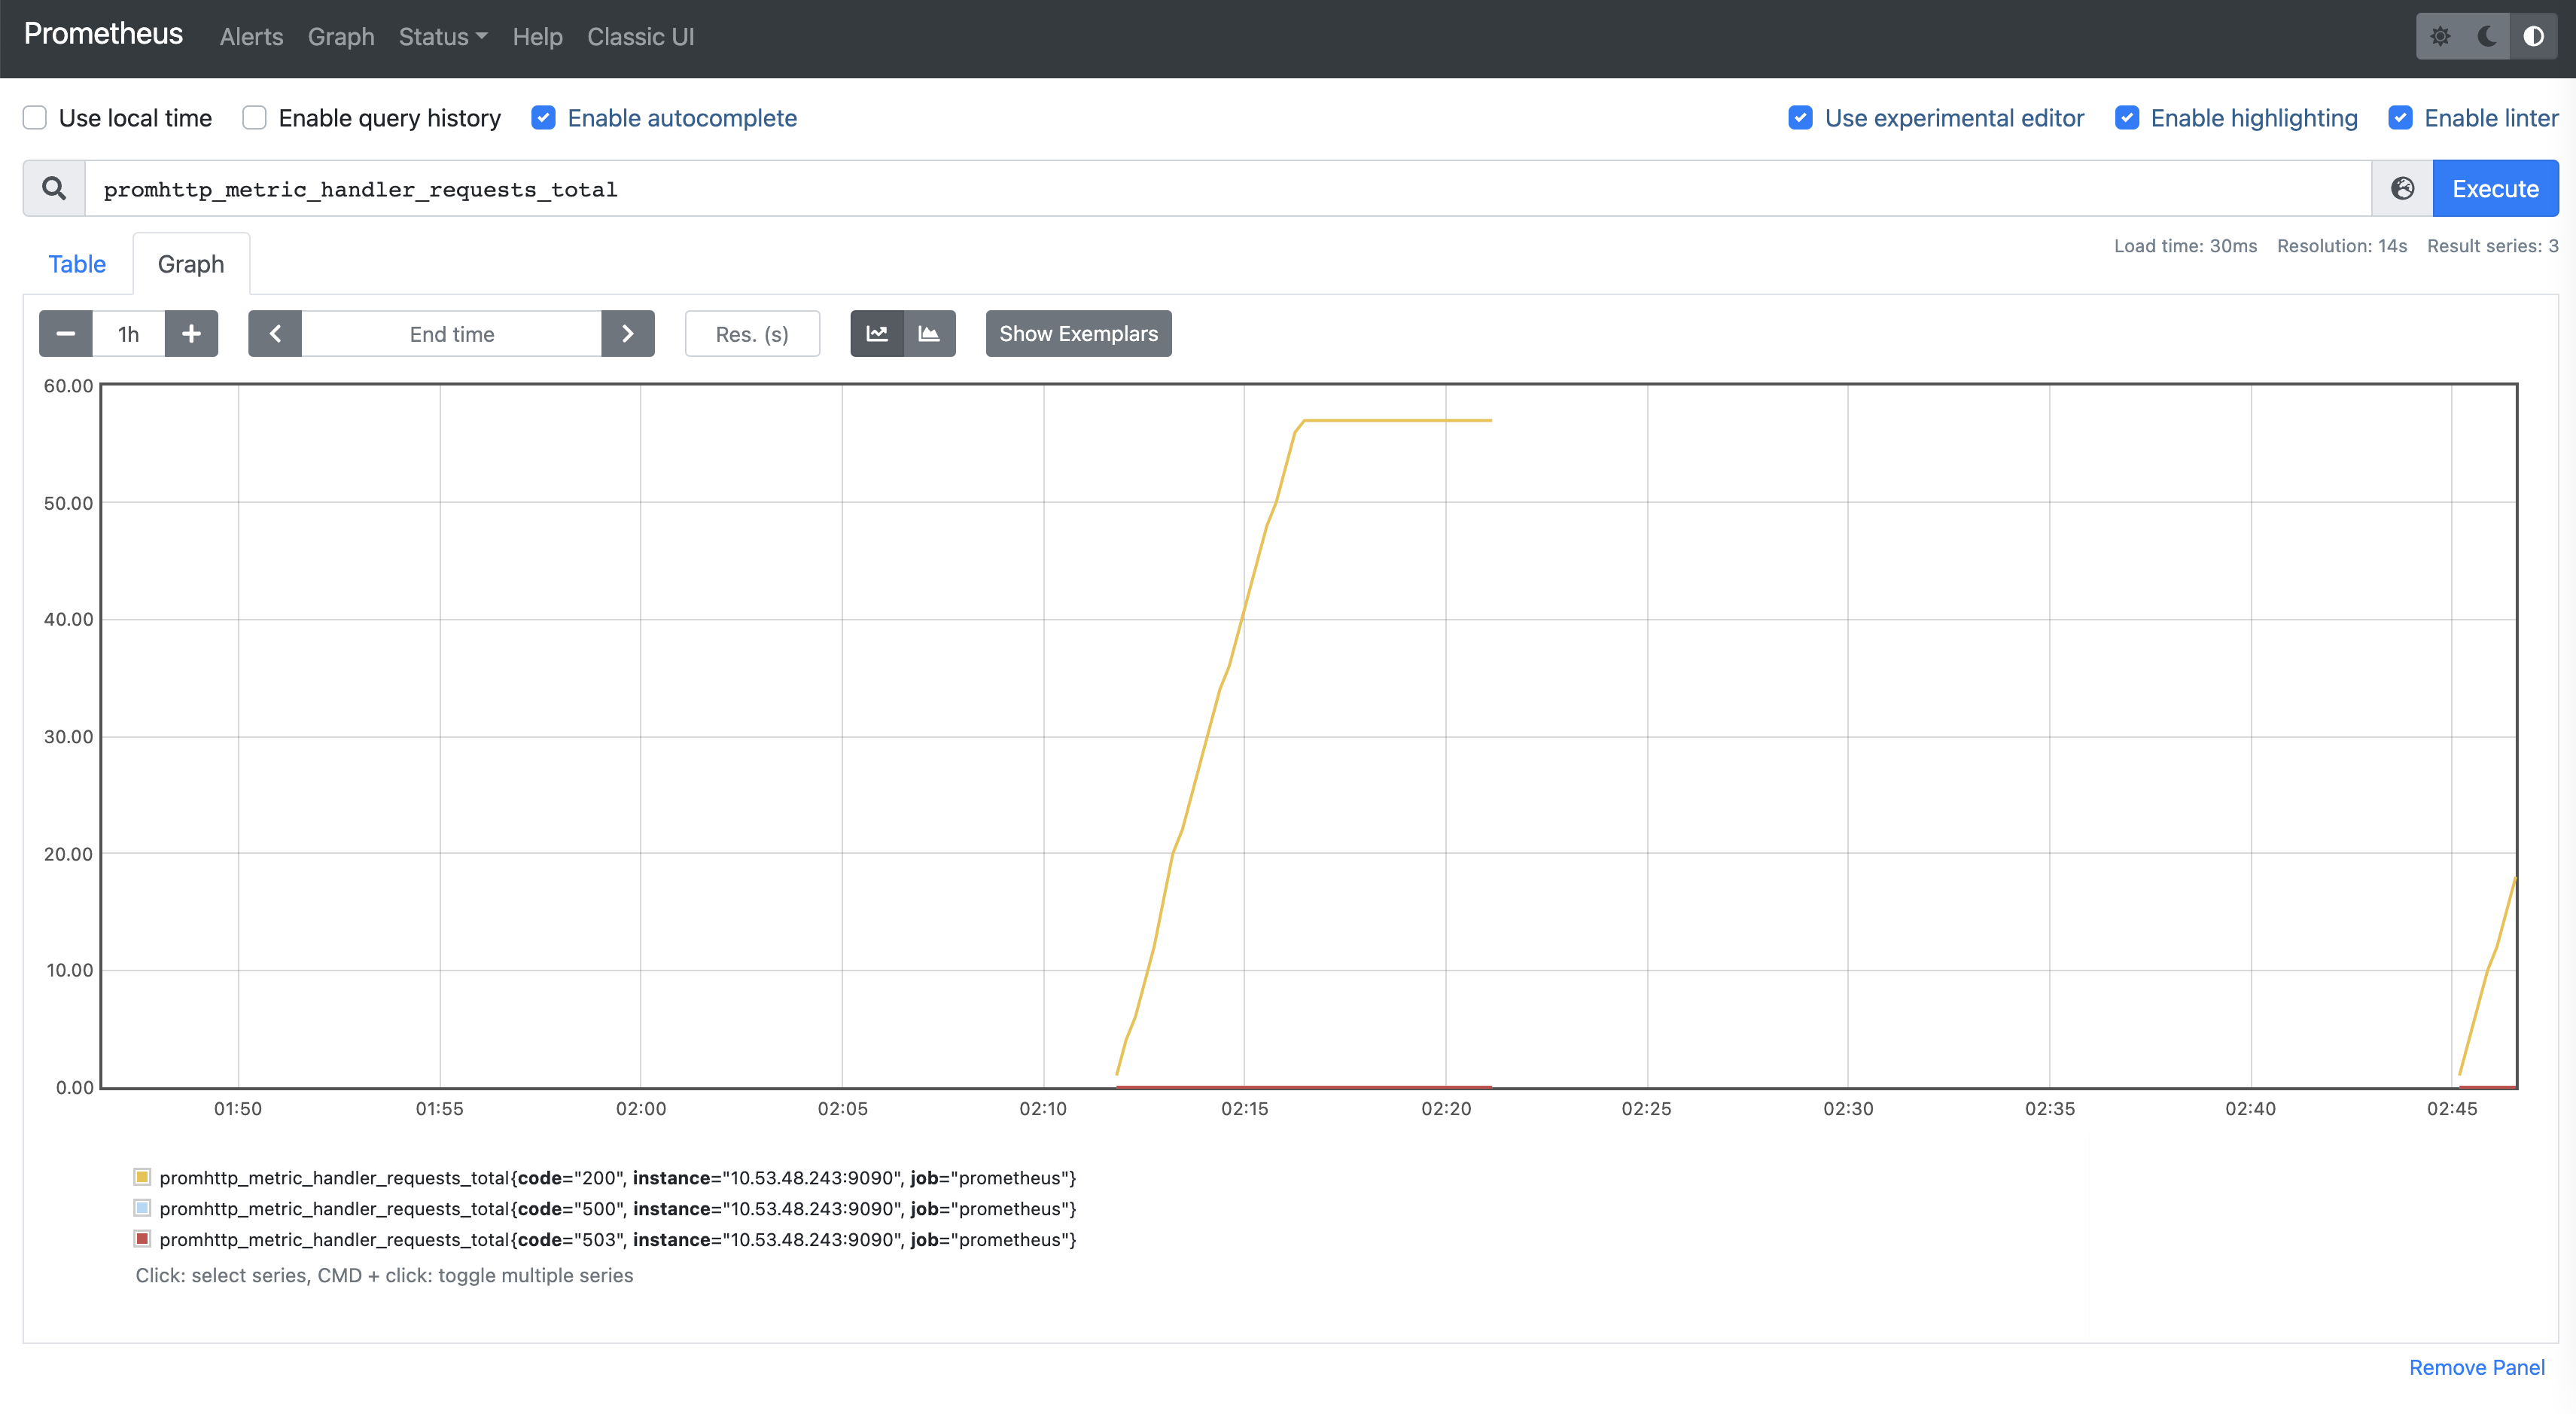Move end time forward with right chevron

627,333
